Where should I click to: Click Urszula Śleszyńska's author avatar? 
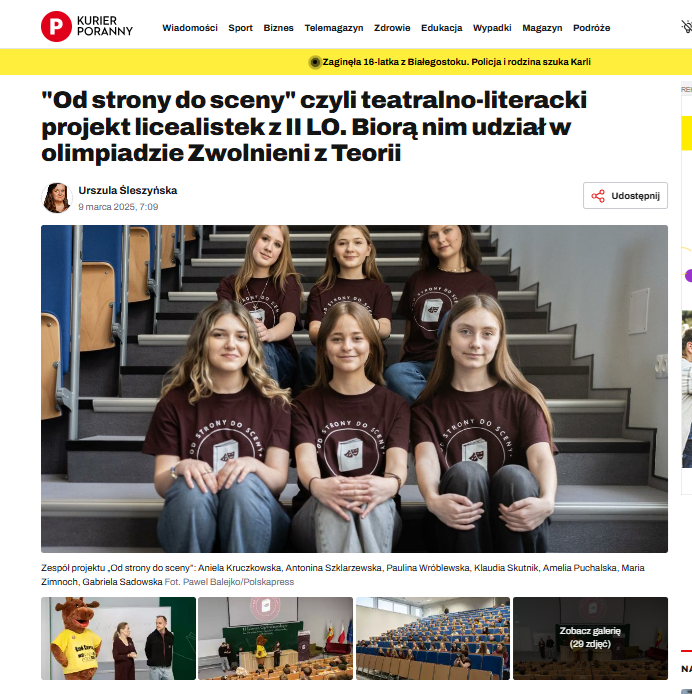click(57, 197)
